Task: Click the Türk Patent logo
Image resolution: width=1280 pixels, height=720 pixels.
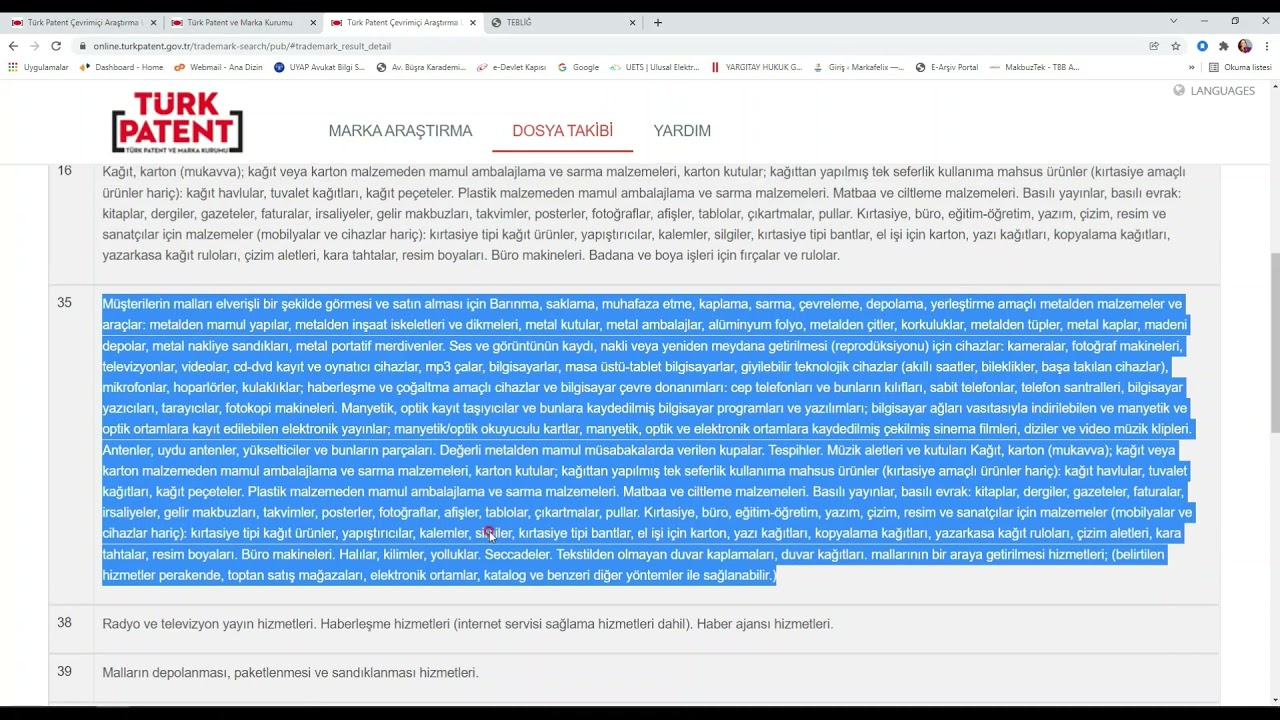Action: (177, 123)
